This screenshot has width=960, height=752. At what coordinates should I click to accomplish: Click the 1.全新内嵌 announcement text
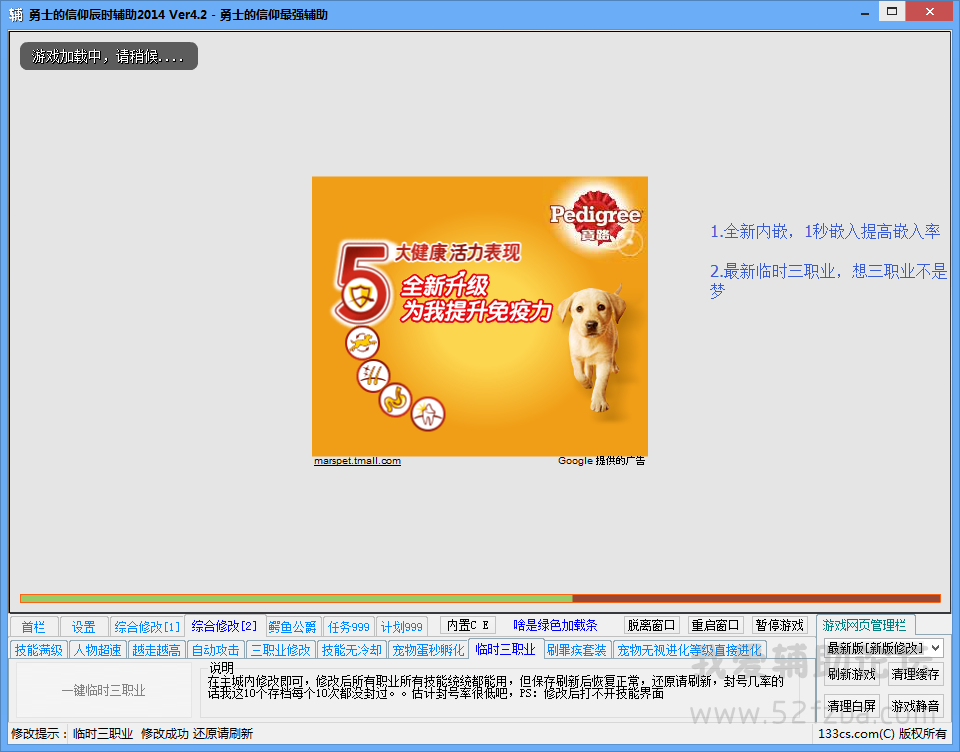825,231
